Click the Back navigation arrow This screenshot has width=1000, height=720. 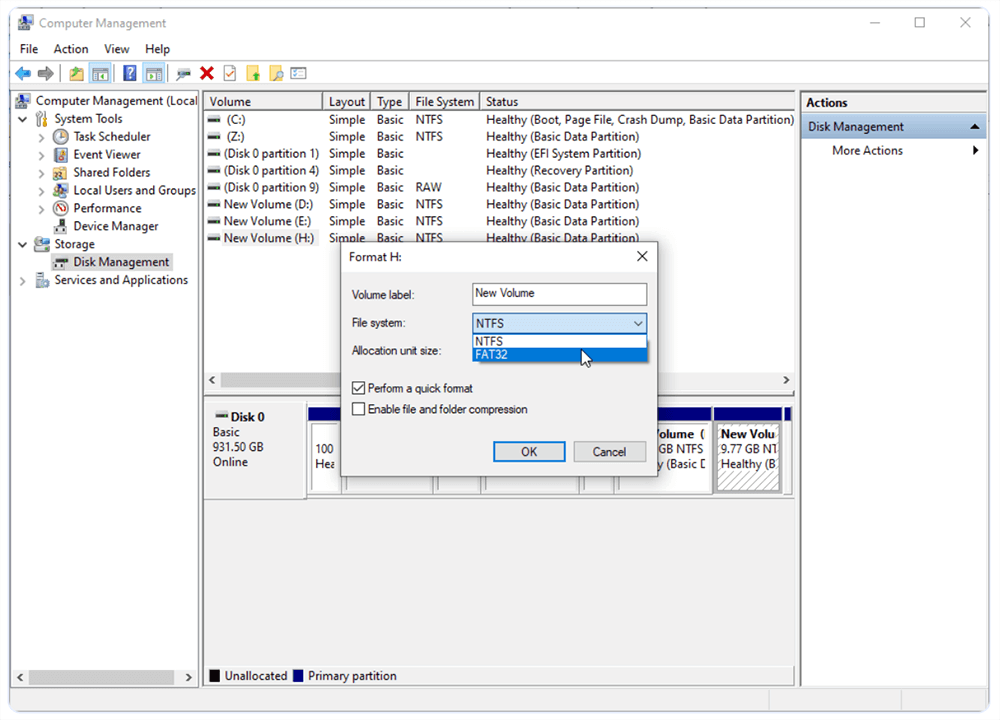point(23,72)
